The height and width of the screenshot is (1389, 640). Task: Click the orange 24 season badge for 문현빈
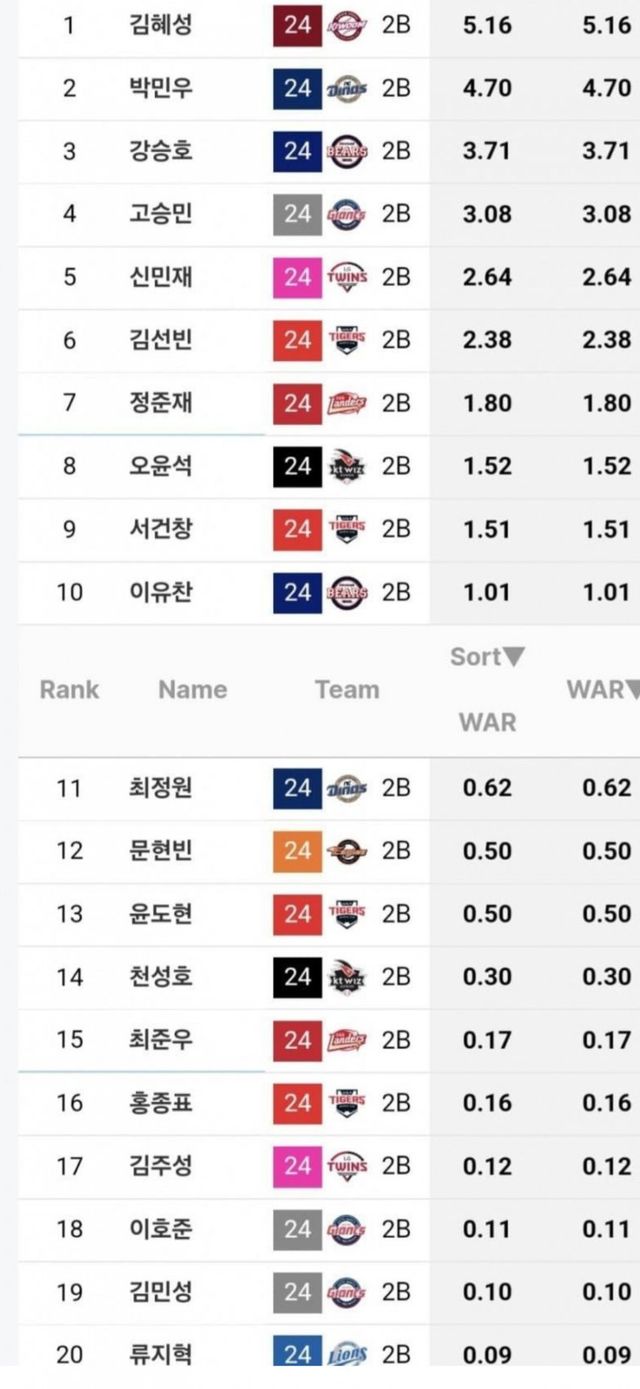click(297, 851)
